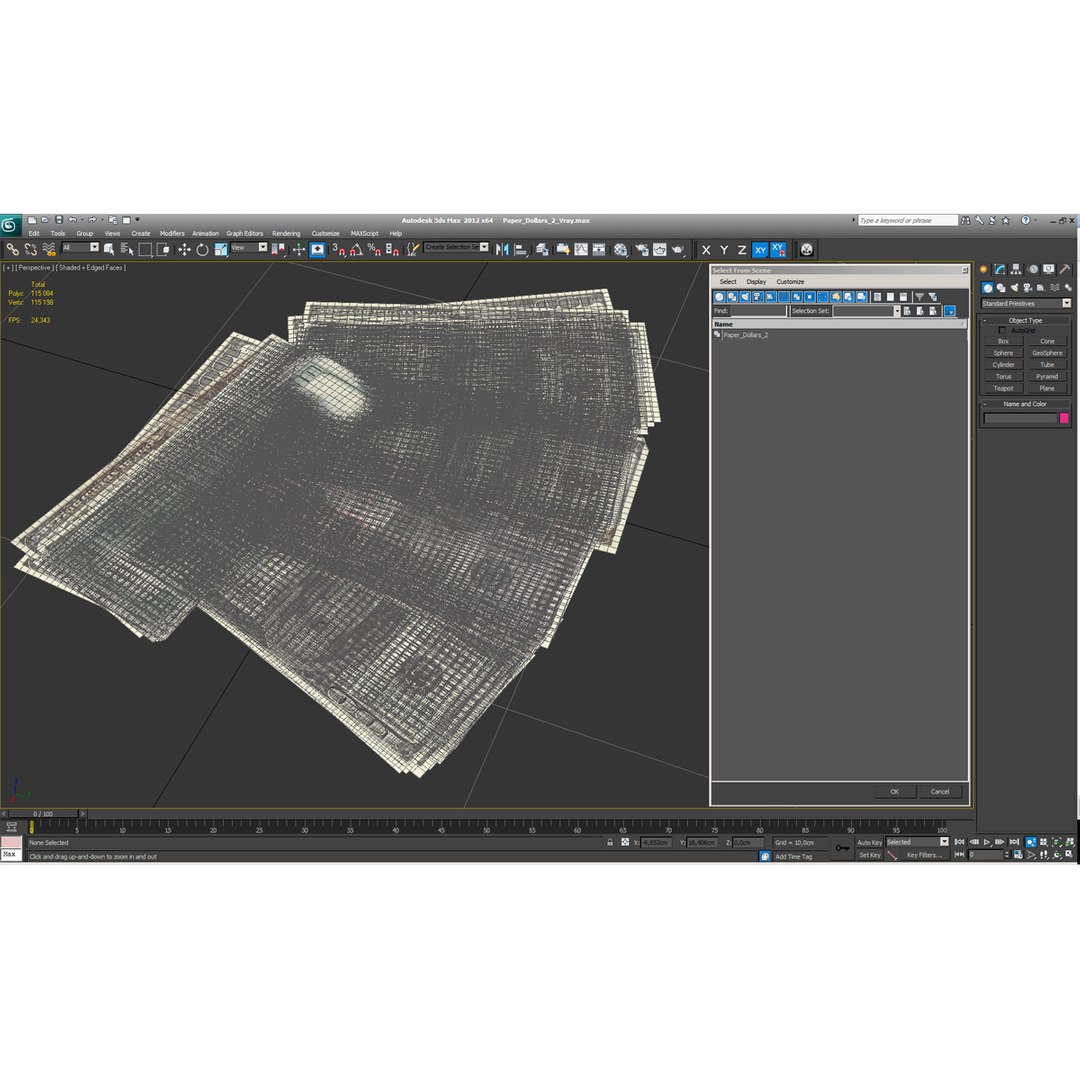Open the Select by Name tool
Screen dimensions: 1080x1080
pos(127,249)
